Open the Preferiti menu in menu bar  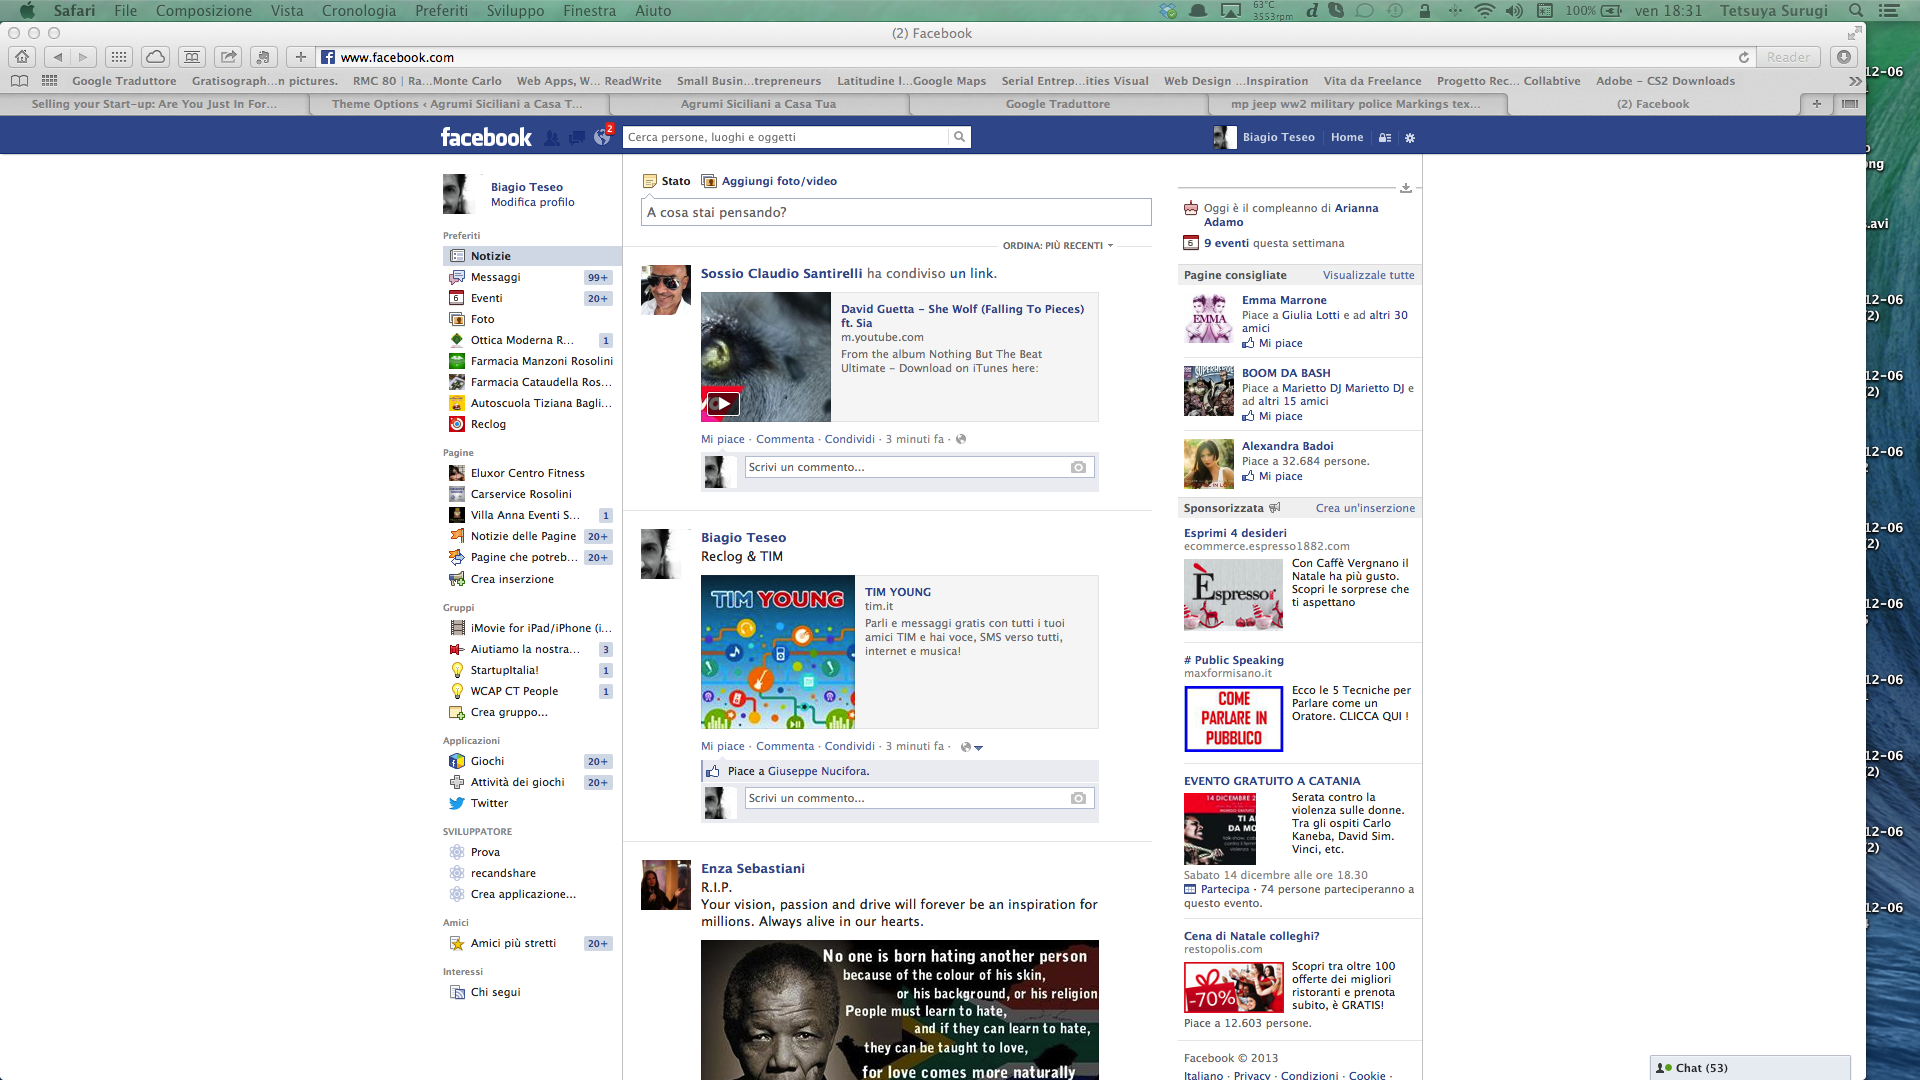[441, 11]
